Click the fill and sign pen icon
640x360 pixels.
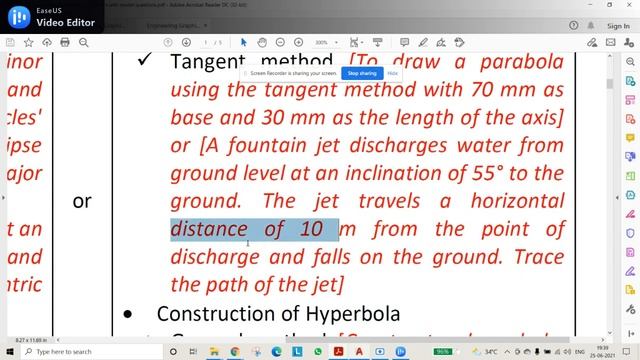[592, 42]
